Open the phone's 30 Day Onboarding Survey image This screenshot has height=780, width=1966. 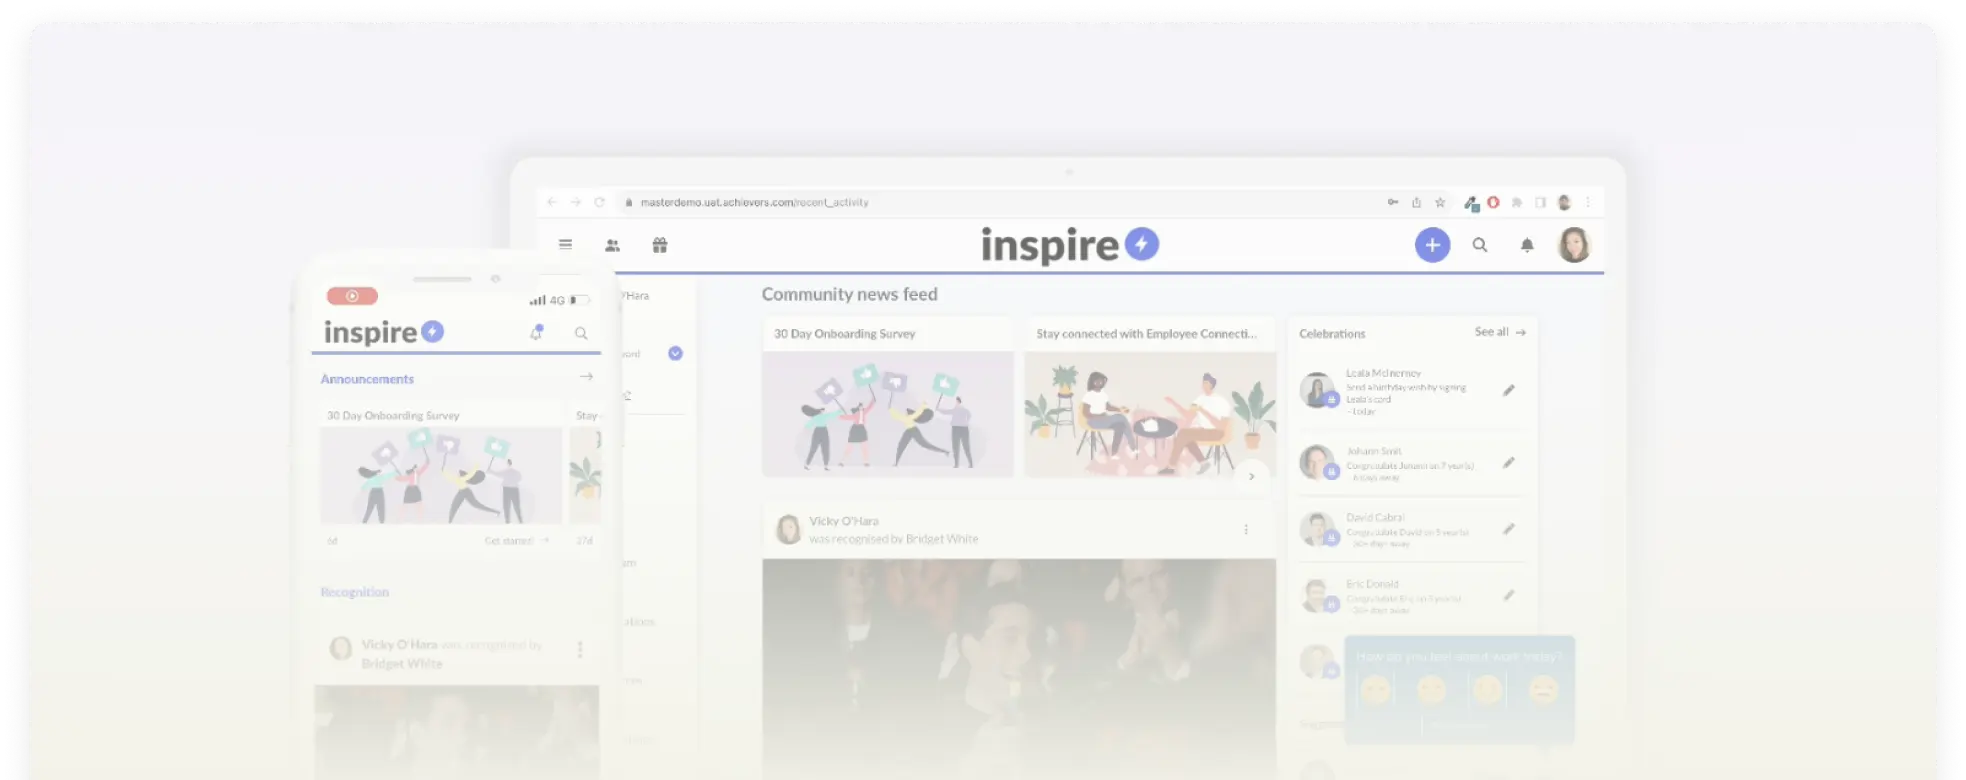[441, 476]
